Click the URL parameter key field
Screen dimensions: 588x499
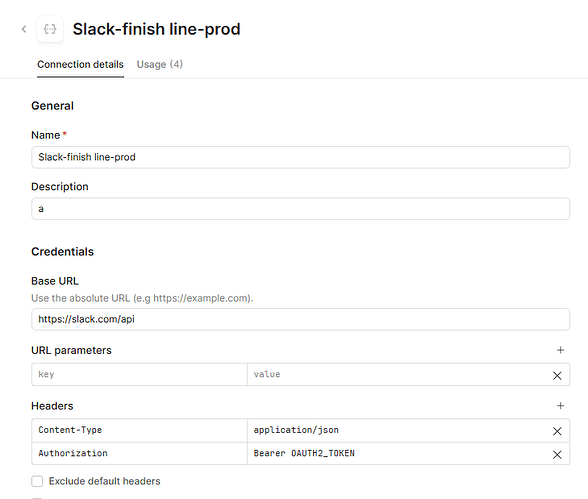tap(139, 374)
